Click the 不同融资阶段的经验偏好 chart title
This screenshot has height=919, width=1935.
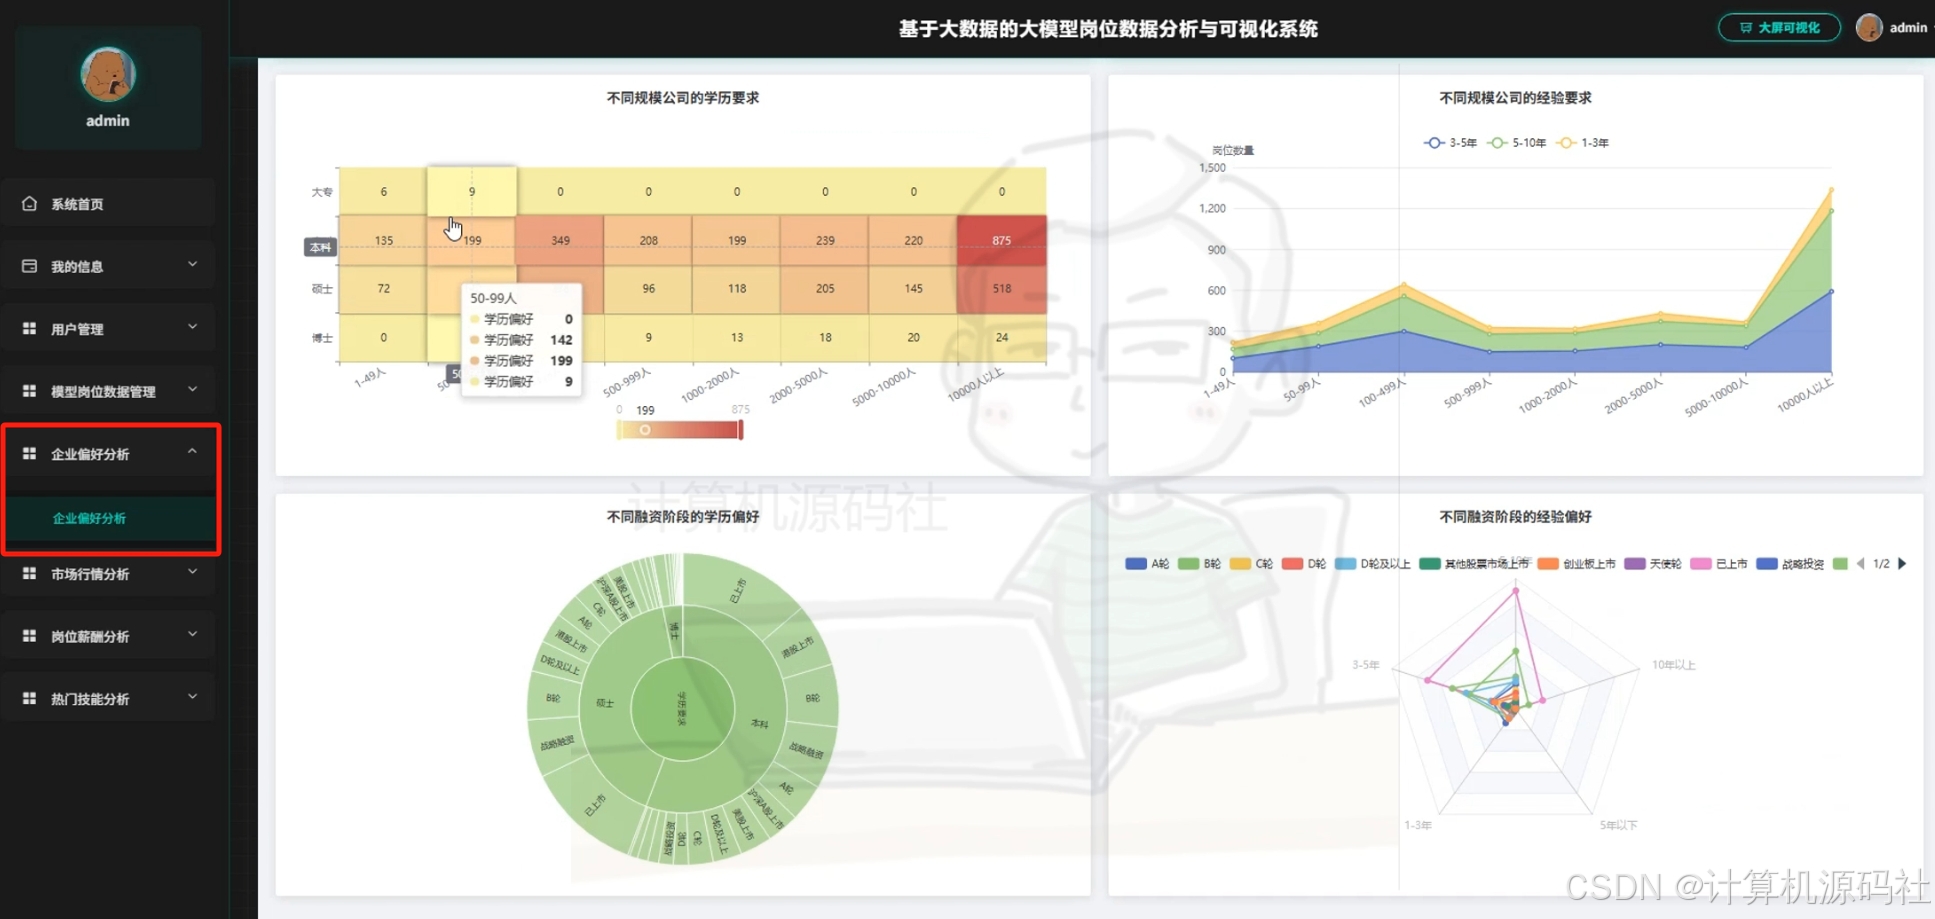[x=1515, y=517]
